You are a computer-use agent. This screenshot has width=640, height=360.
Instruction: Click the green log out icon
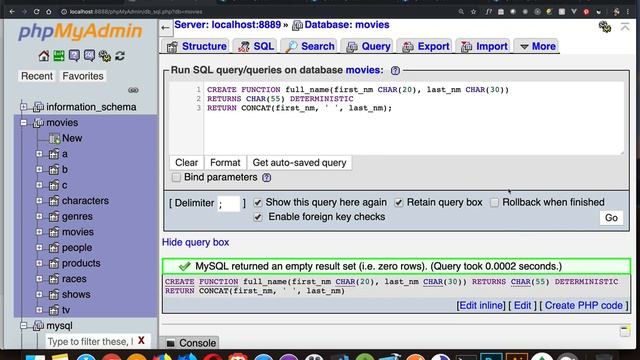tap(59, 56)
